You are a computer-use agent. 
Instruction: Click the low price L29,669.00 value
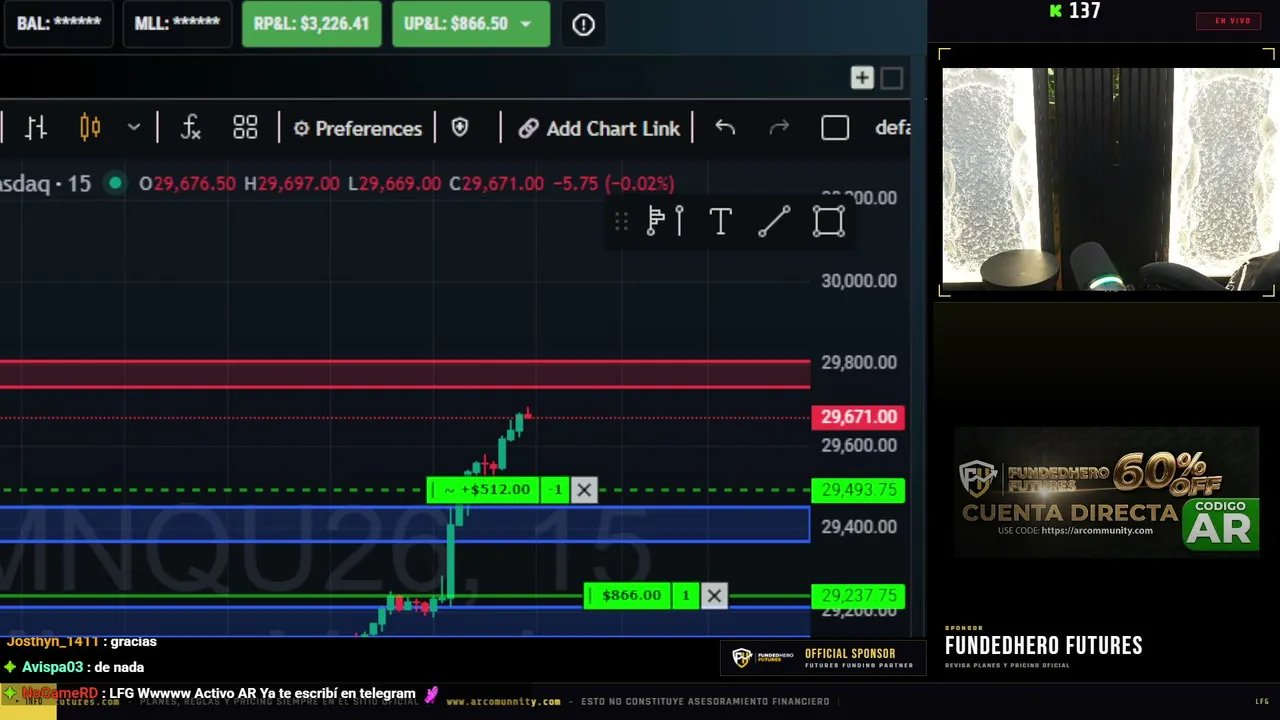[394, 184]
